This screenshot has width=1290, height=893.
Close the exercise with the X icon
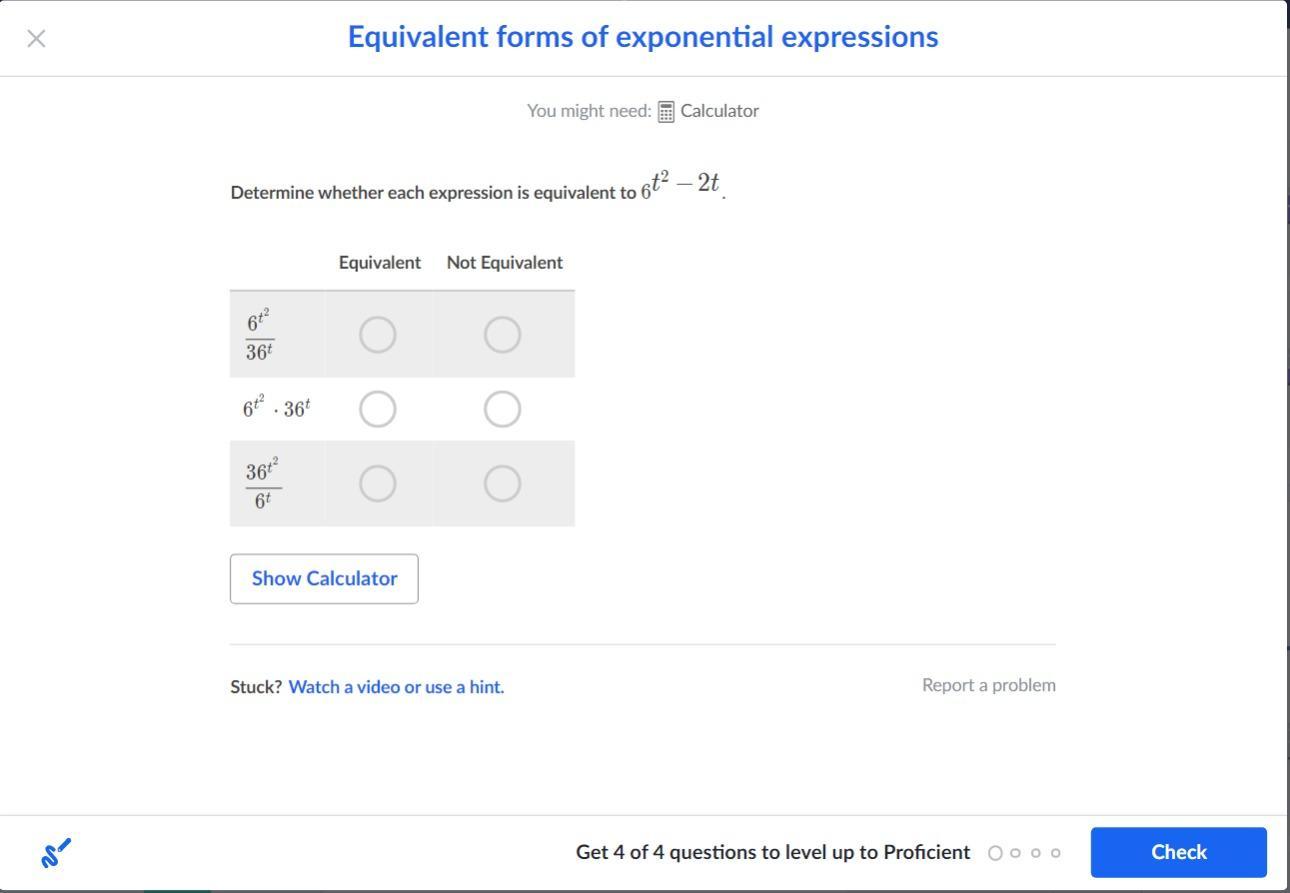[x=36, y=39]
